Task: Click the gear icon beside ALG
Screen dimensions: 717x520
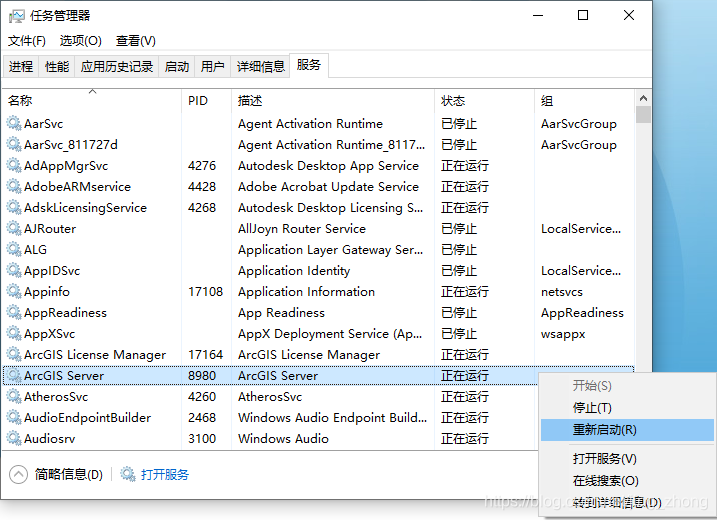Action: pyautogui.click(x=14, y=249)
